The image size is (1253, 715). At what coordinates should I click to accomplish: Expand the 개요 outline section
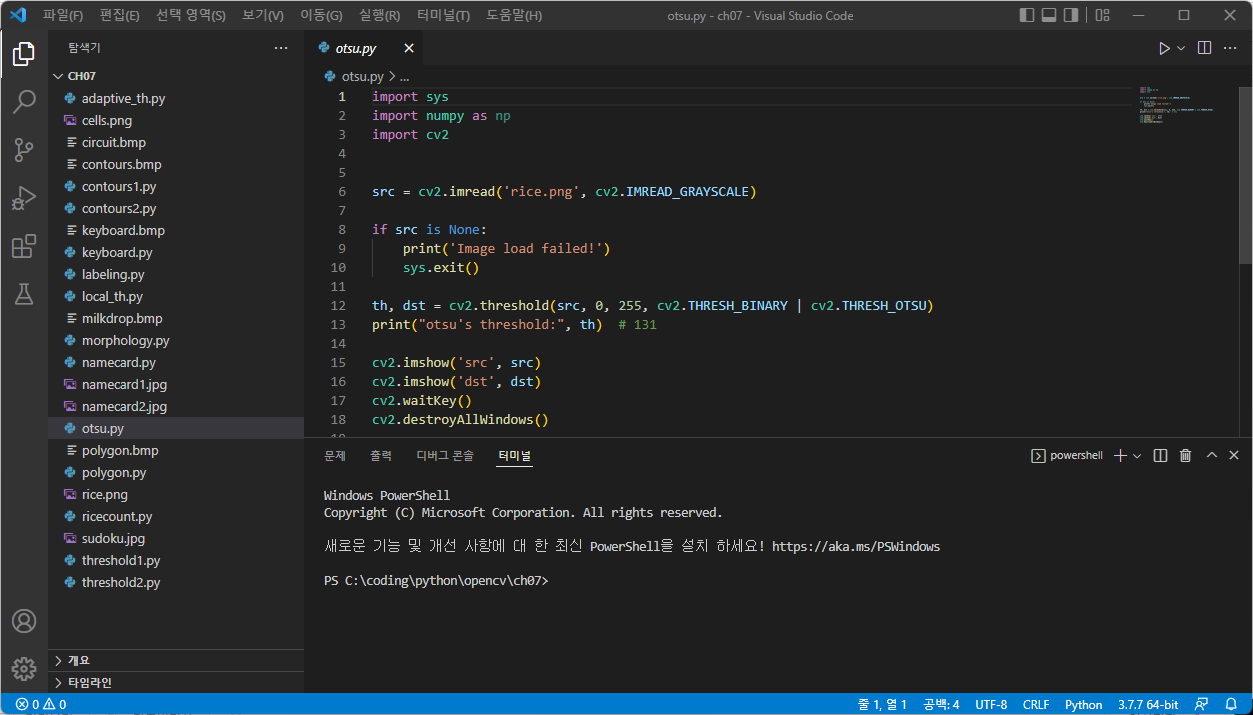[176, 660]
